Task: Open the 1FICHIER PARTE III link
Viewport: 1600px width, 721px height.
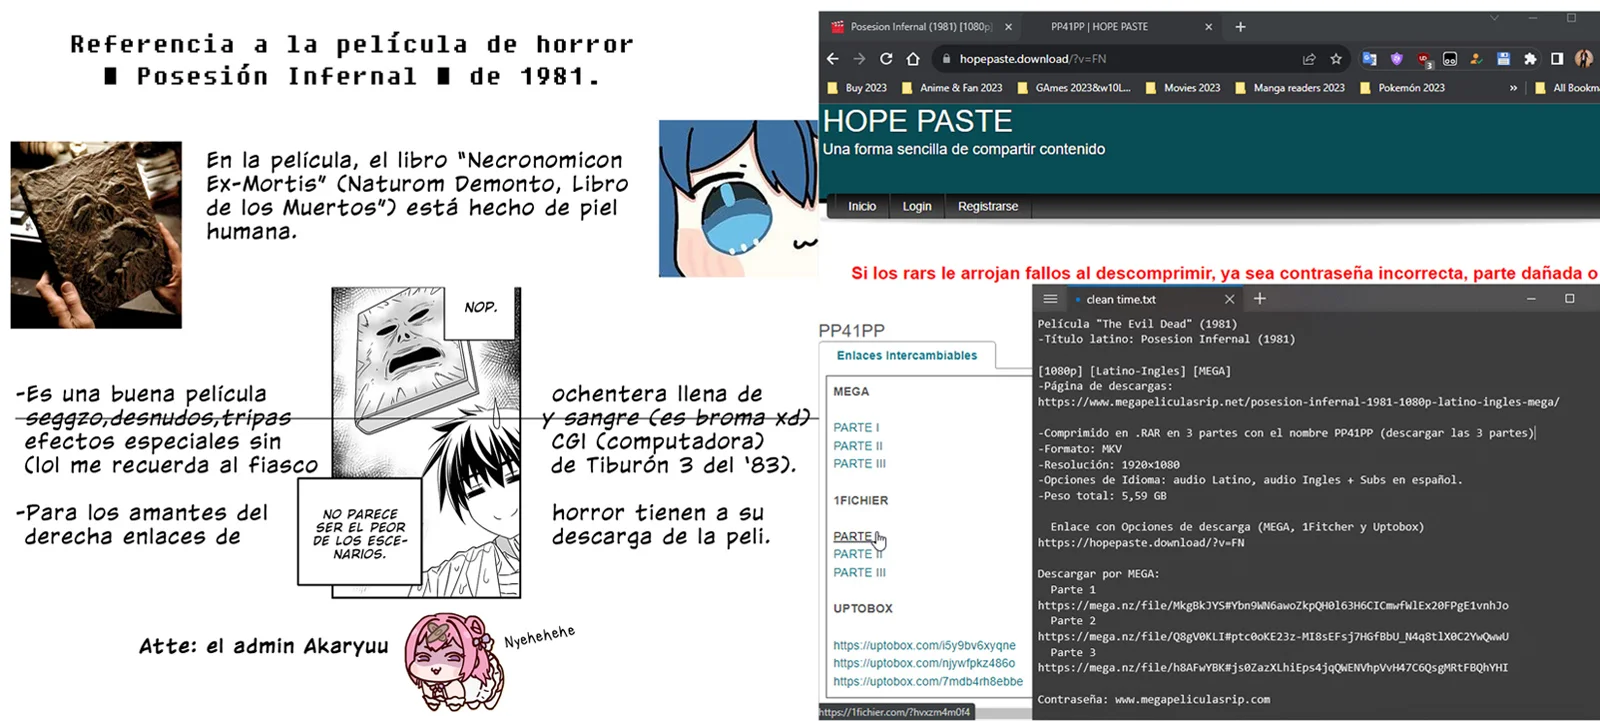Action: point(859,573)
